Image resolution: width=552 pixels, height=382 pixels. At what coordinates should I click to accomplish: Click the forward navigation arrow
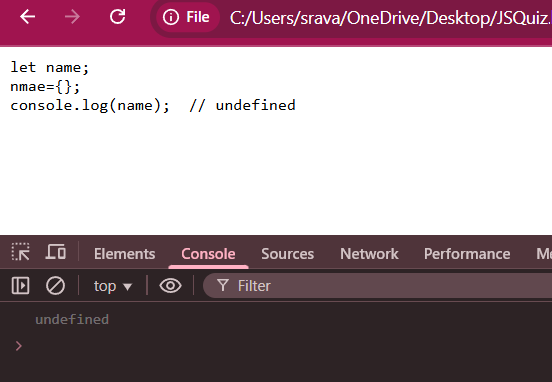[x=73, y=17]
